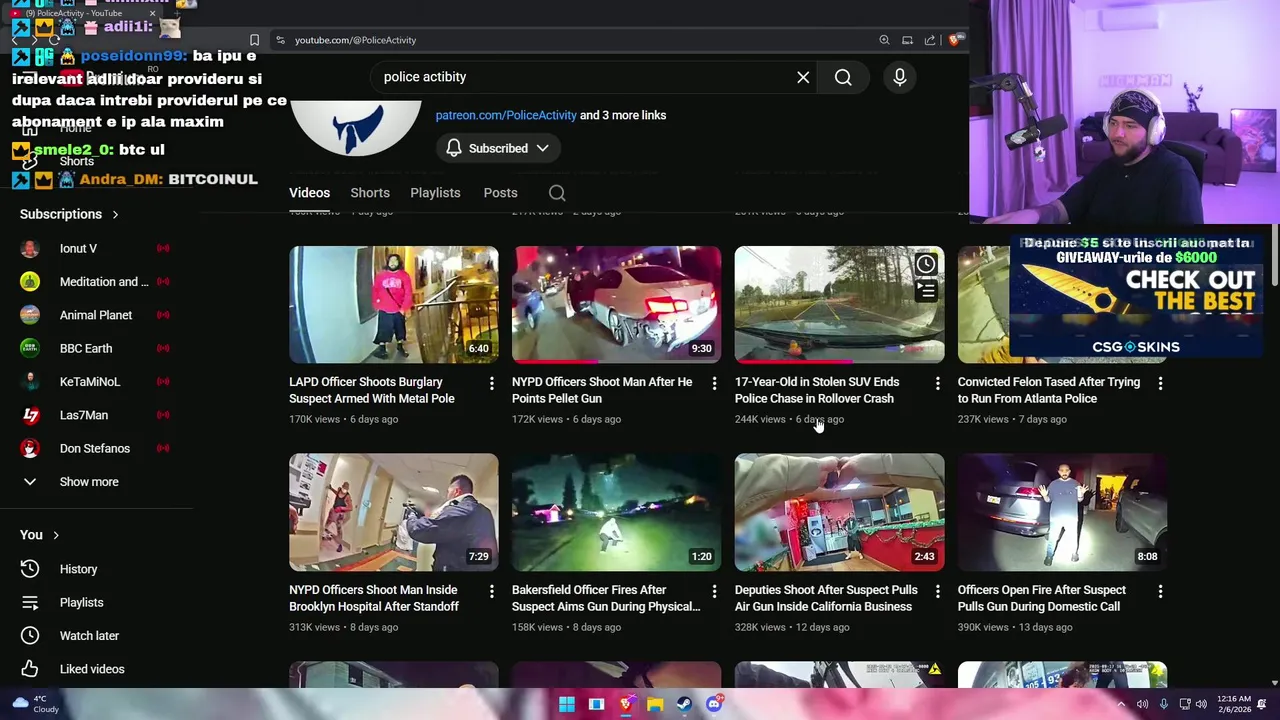Expand the You section arrow
This screenshot has width=1280, height=720.
(56, 535)
